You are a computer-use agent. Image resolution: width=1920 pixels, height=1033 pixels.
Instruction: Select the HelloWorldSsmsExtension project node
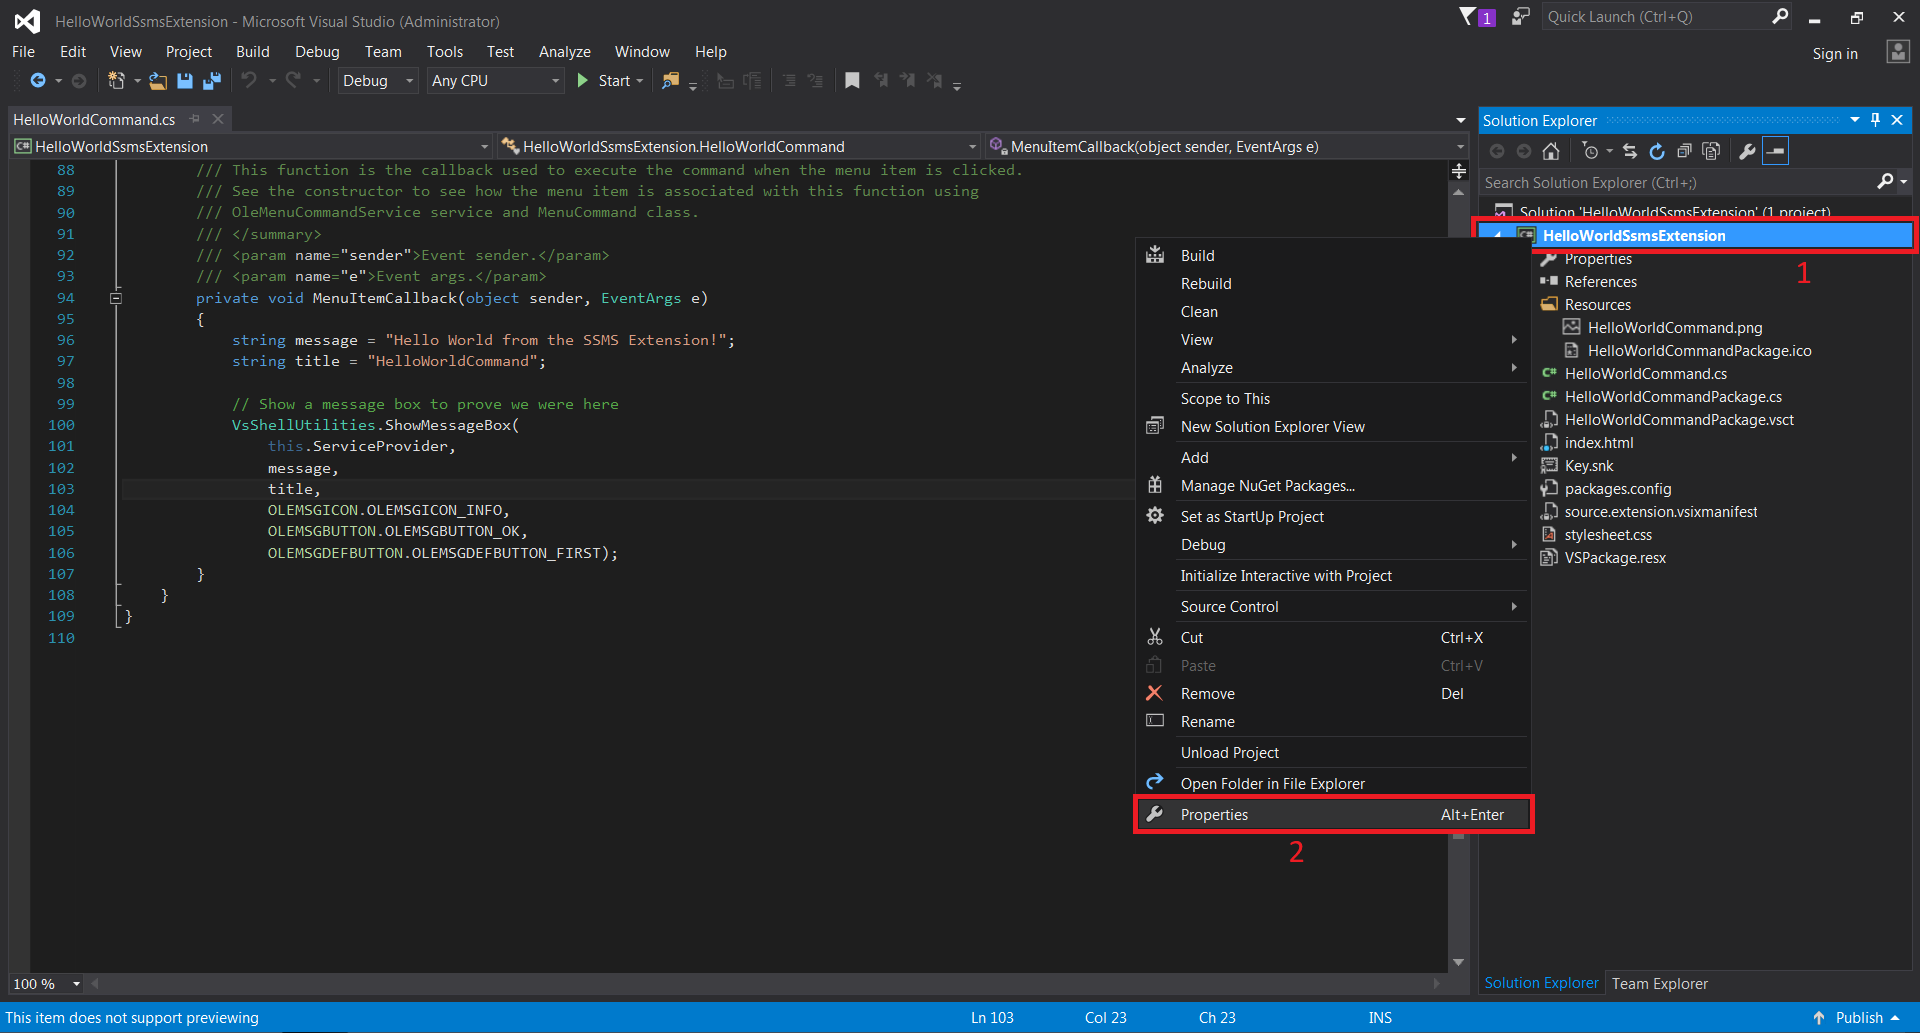1697,236
